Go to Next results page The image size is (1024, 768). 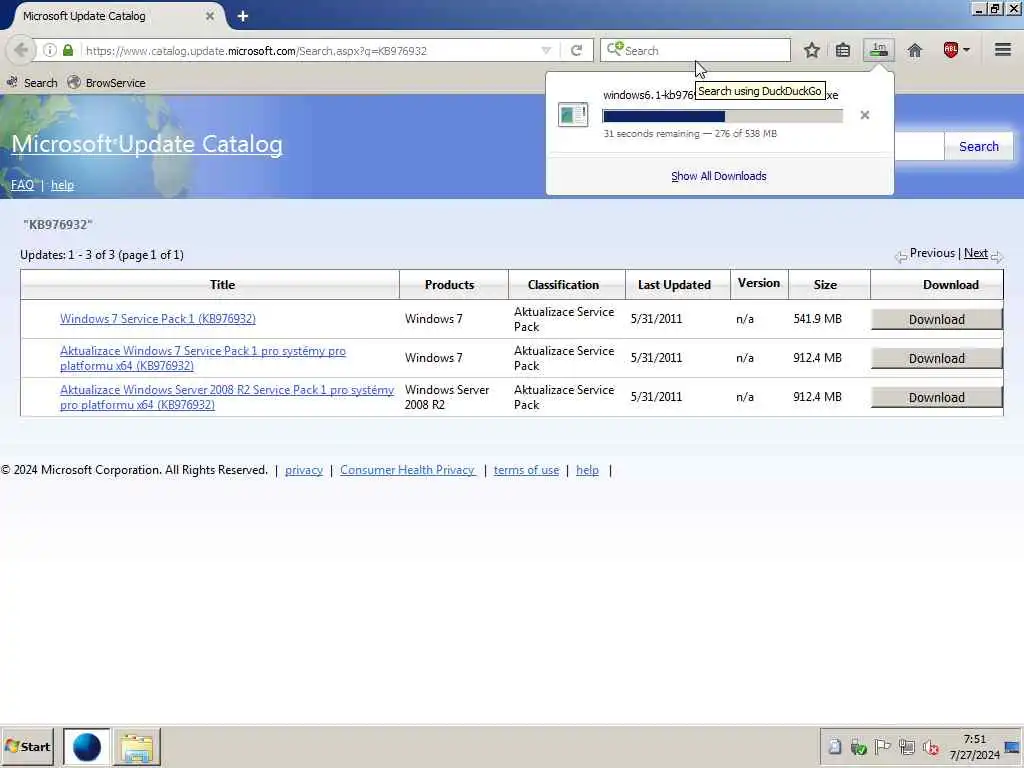click(x=976, y=253)
